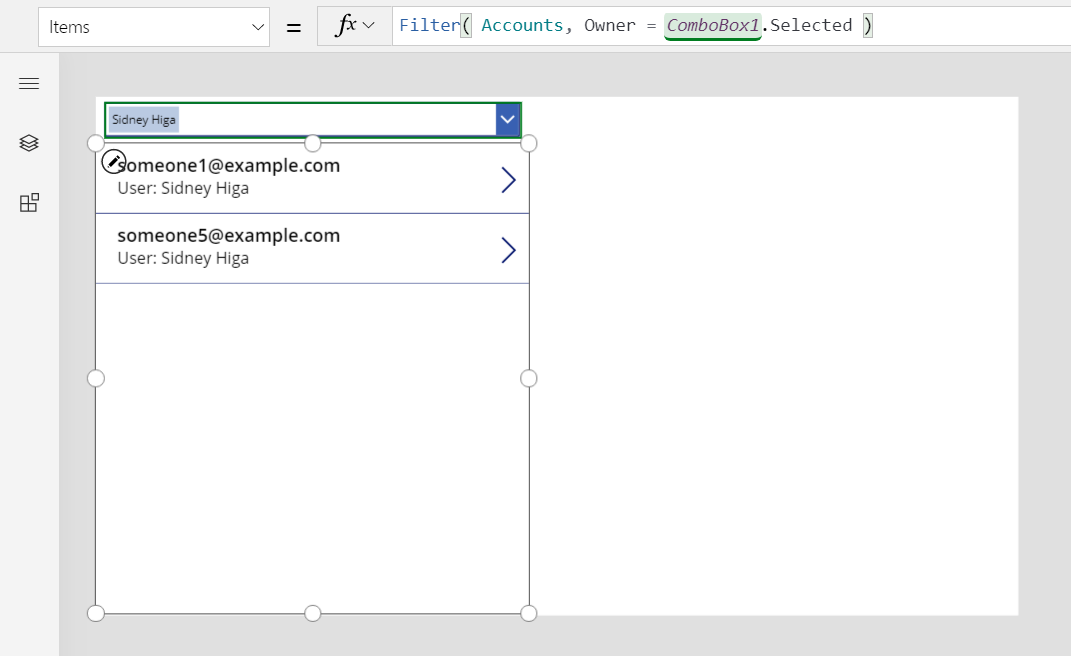Click the gallery's left-middle resize handle
The width and height of the screenshot is (1071, 656).
[96, 379]
